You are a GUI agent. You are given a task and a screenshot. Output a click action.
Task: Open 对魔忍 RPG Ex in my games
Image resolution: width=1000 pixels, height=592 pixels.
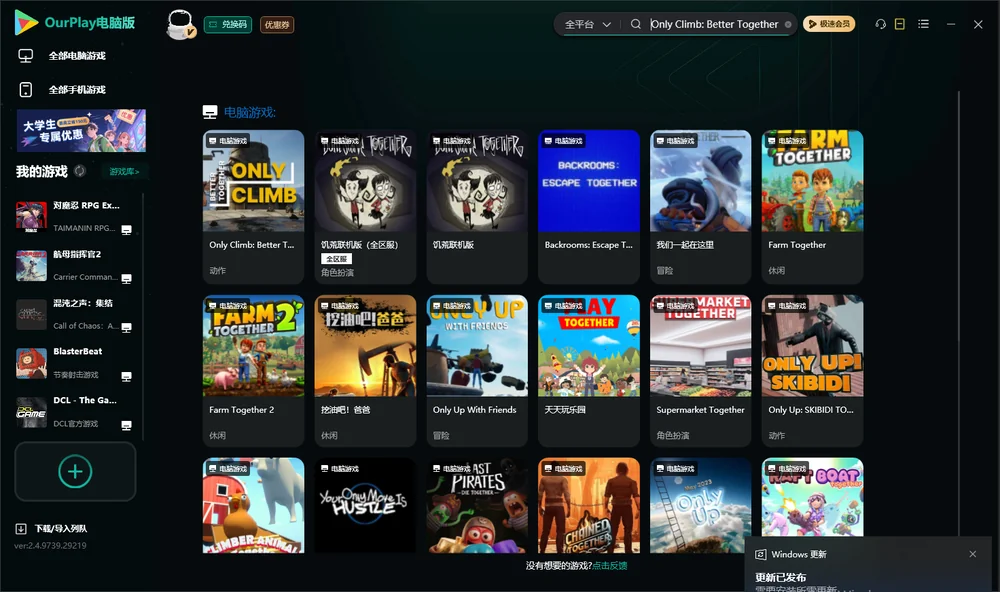[75, 217]
